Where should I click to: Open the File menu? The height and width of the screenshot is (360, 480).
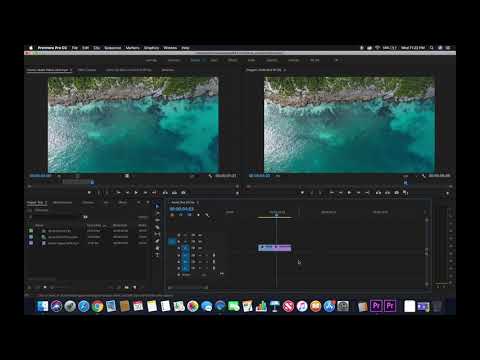(75, 48)
